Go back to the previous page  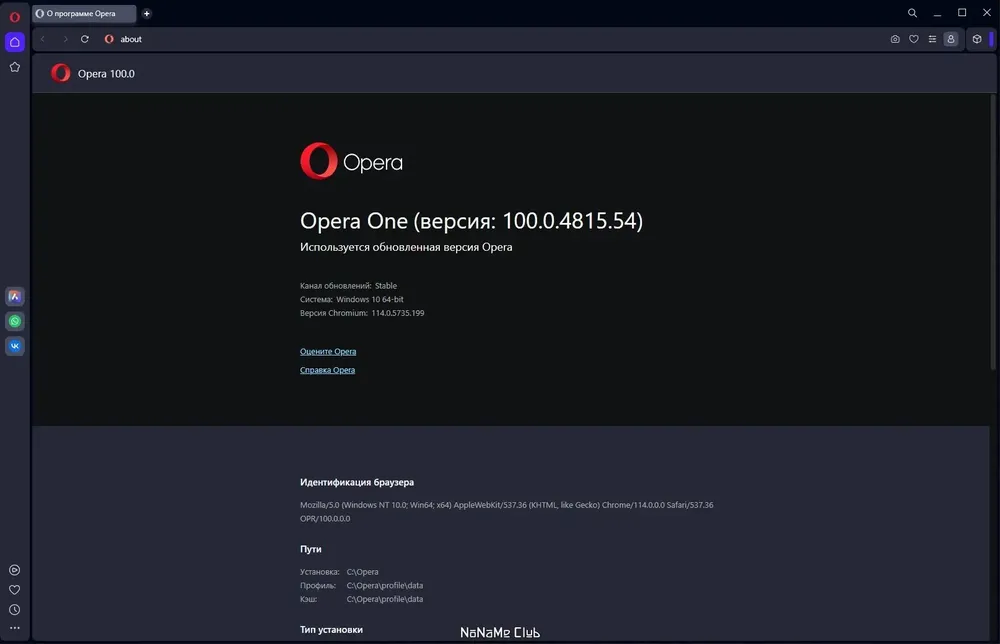(x=43, y=39)
